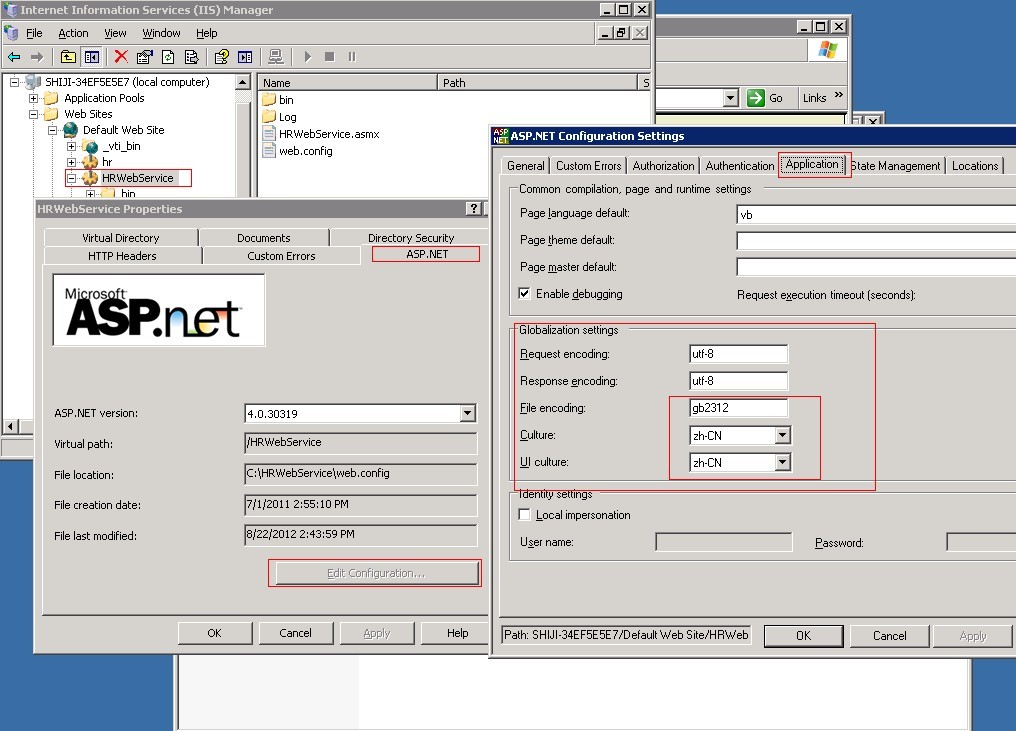Click the Forward arrow in IIS toolbar

(37, 57)
